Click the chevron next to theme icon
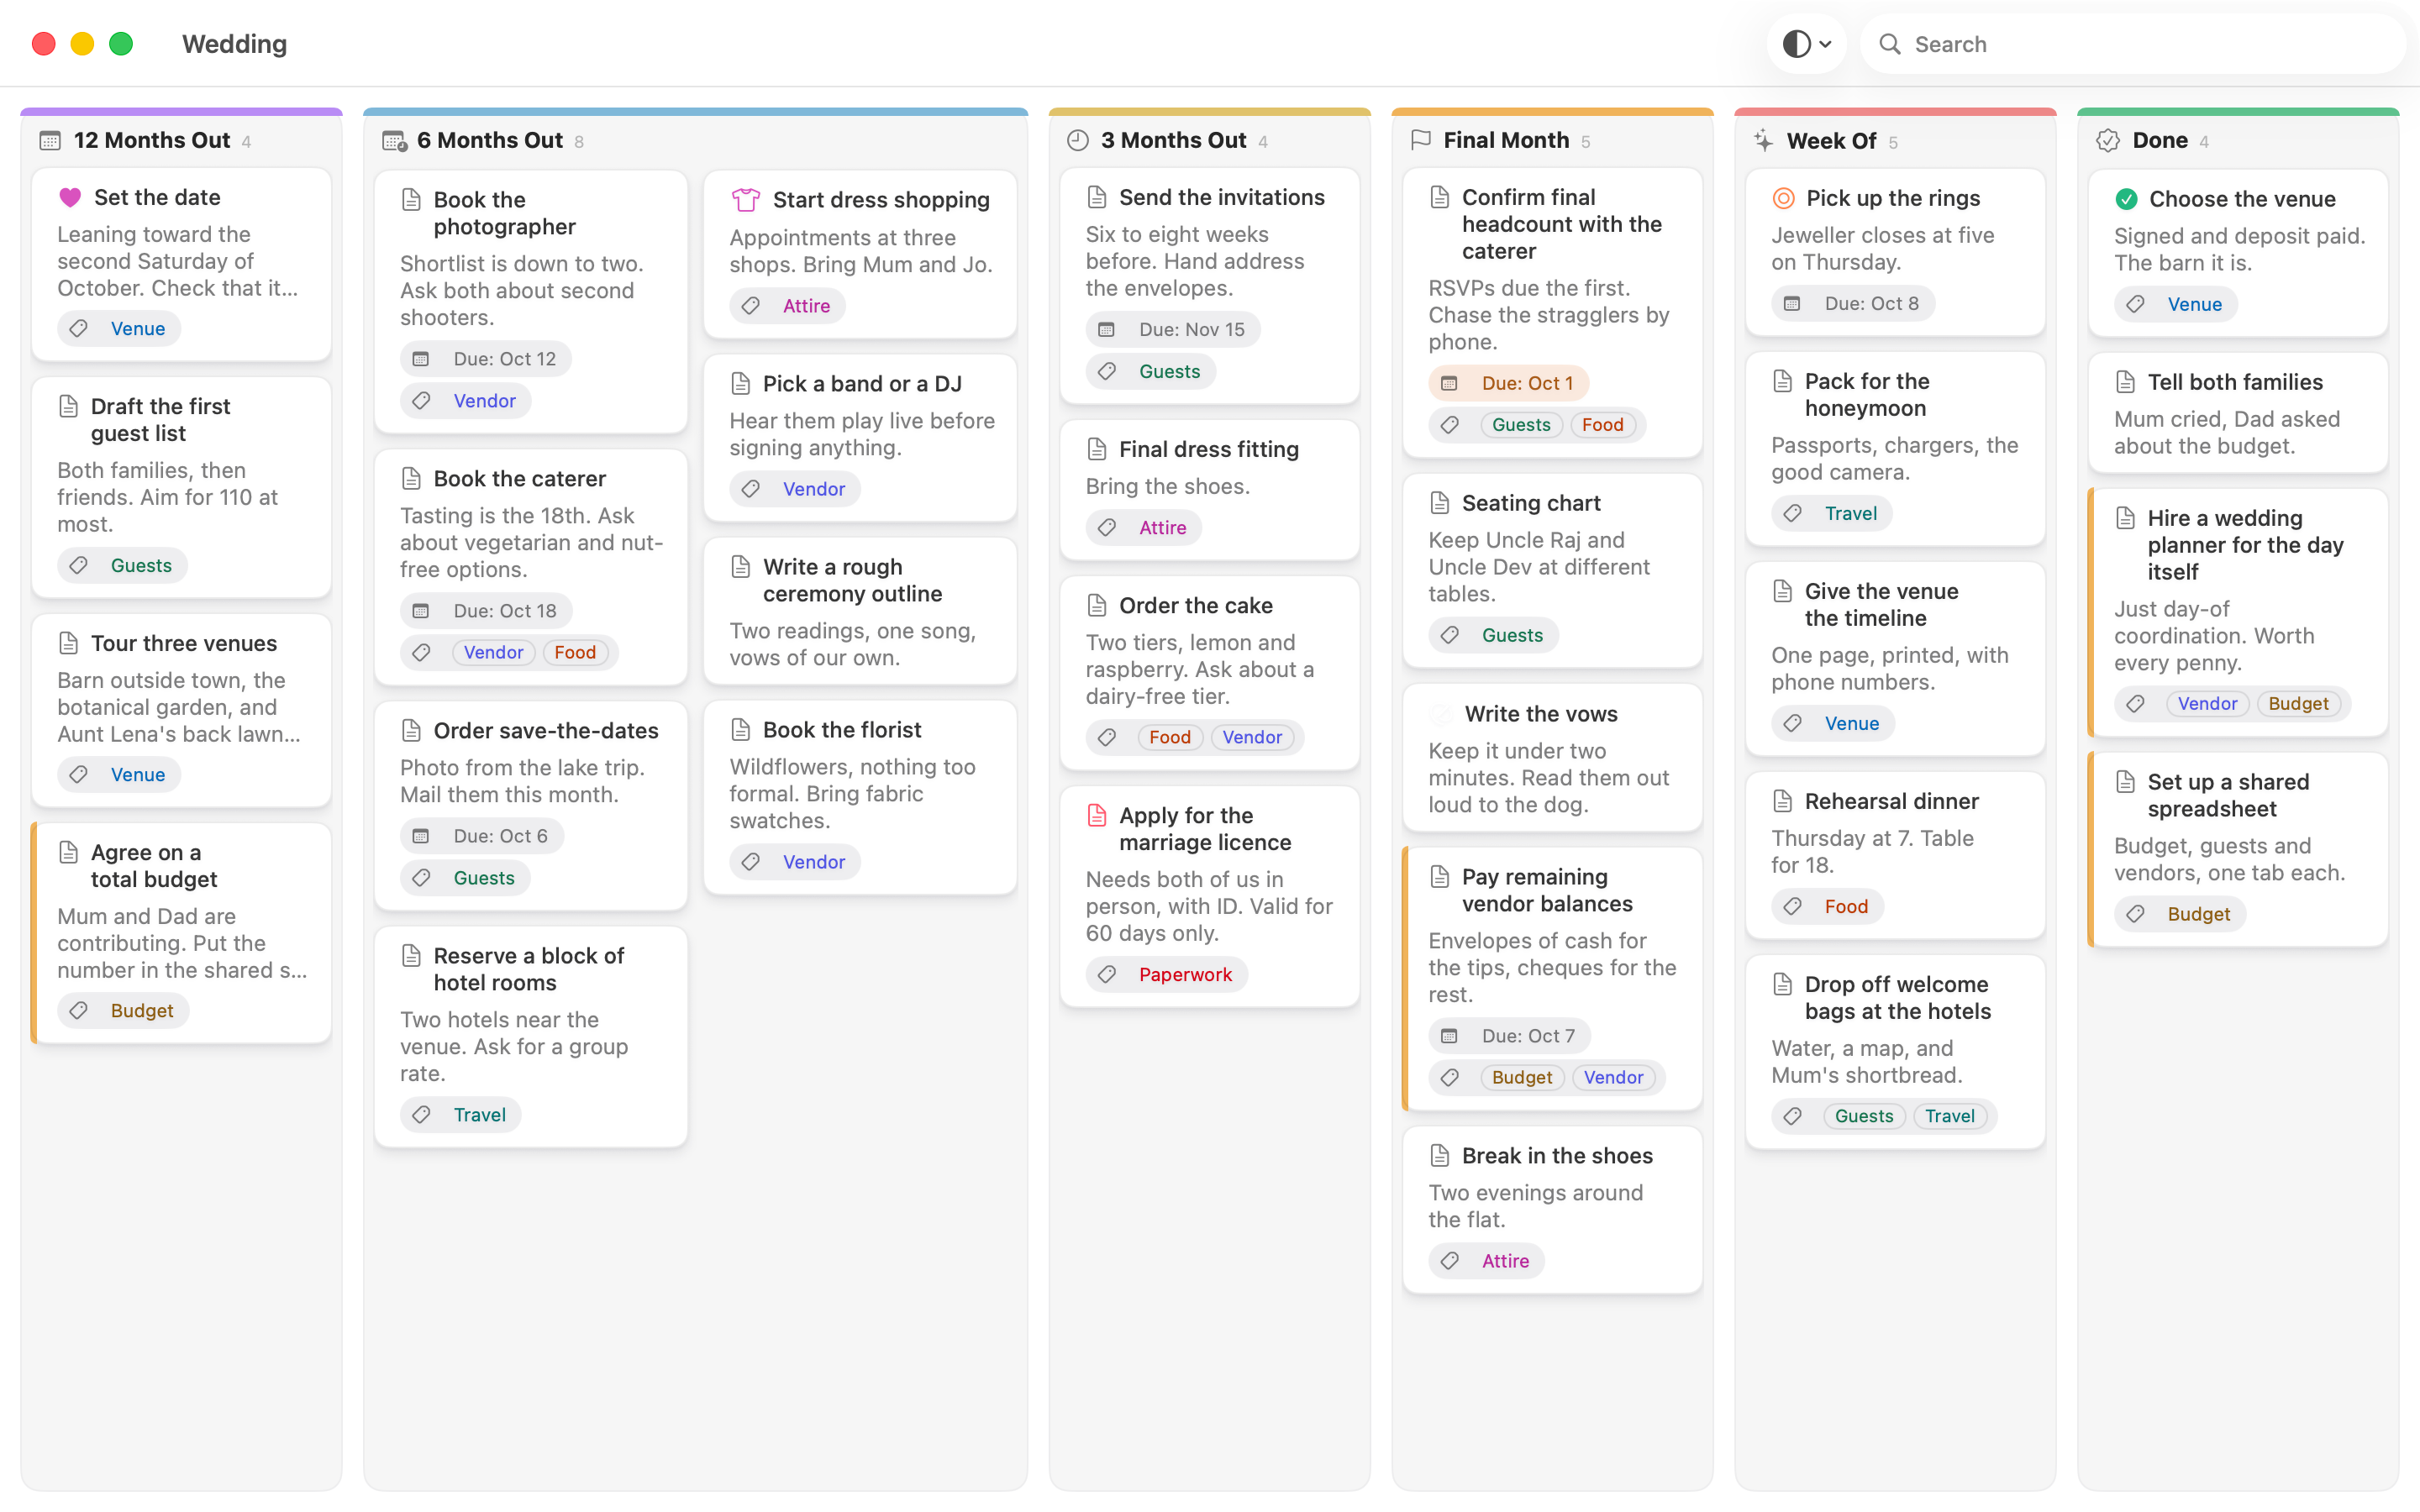Viewport: 2420px width, 1512px height. pyautogui.click(x=1825, y=44)
